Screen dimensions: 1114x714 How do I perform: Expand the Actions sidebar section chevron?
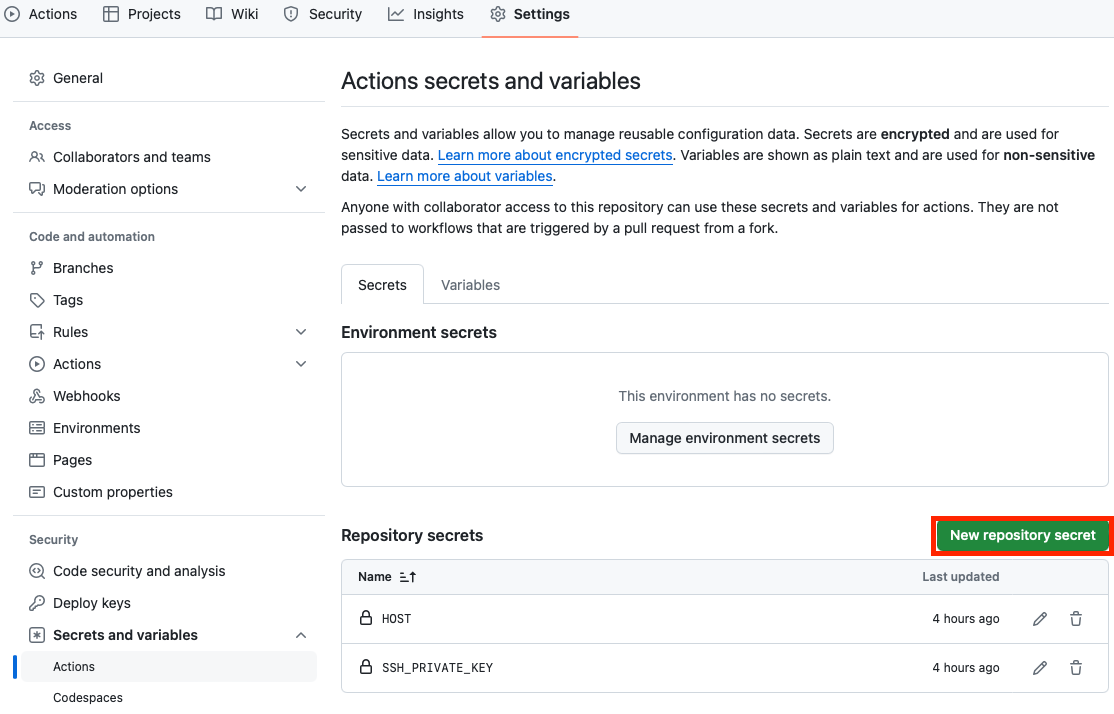pyautogui.click(x=301, y=364)
